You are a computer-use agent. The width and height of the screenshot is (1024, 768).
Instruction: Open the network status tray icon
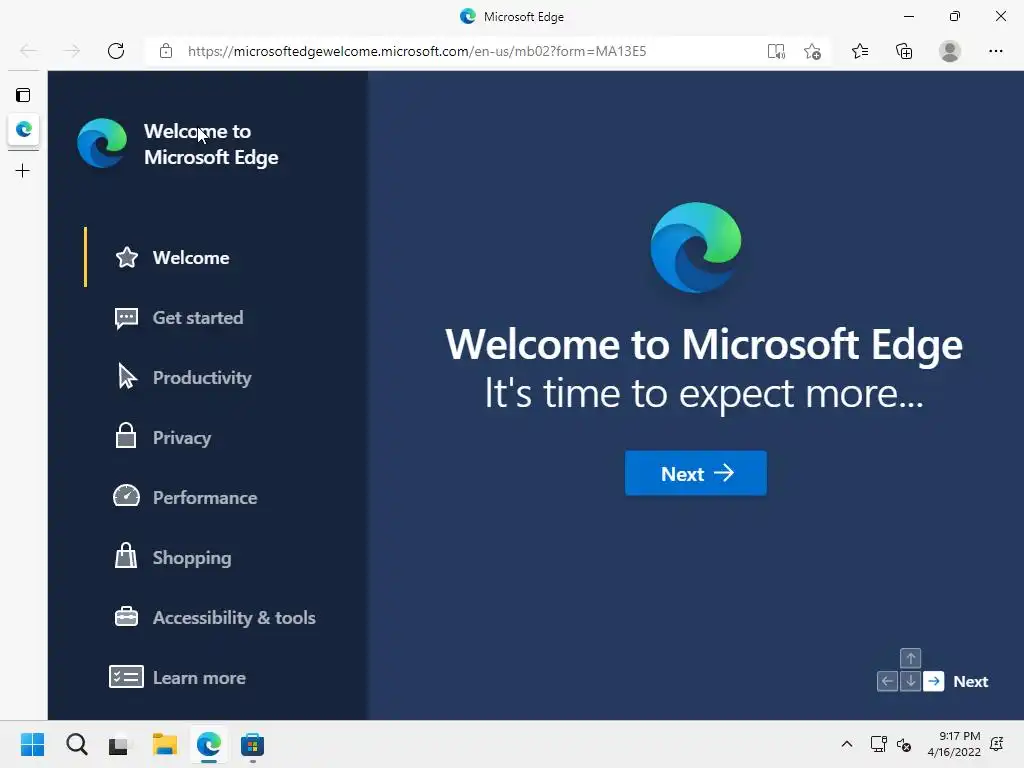coord(878,744)
